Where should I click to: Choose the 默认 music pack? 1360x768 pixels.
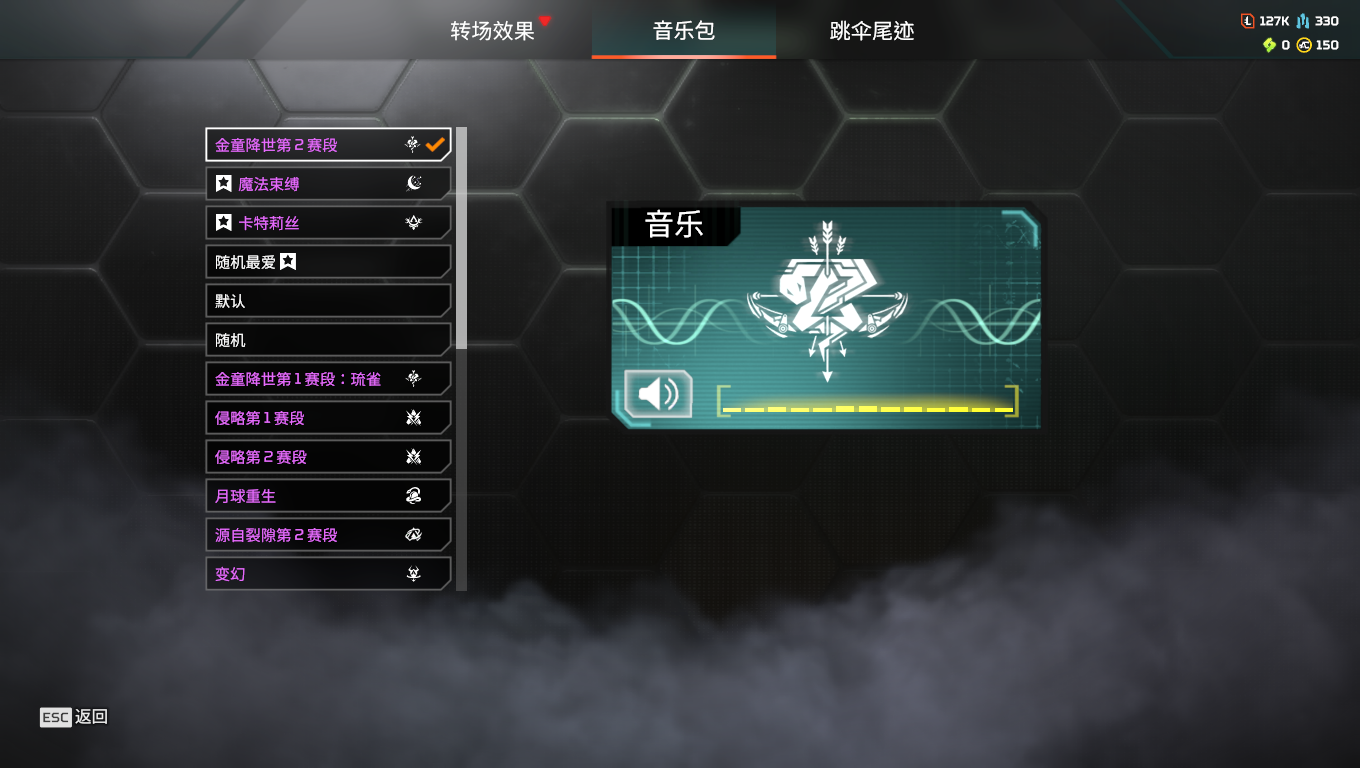coord(328,301)
